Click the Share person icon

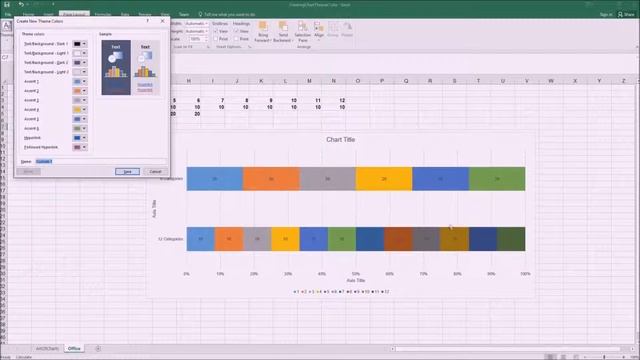coord(620,14)
